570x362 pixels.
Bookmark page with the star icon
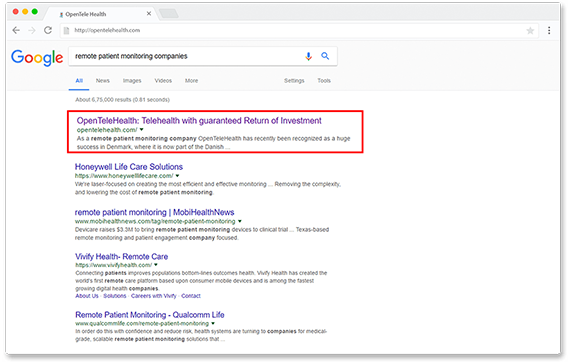[x=530, y=31]
